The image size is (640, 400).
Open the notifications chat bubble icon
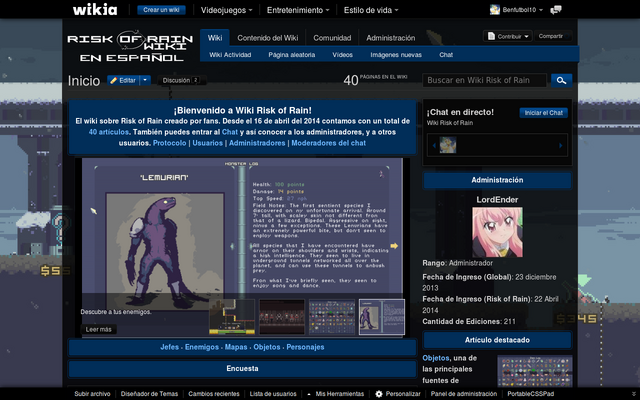(556, 10)
